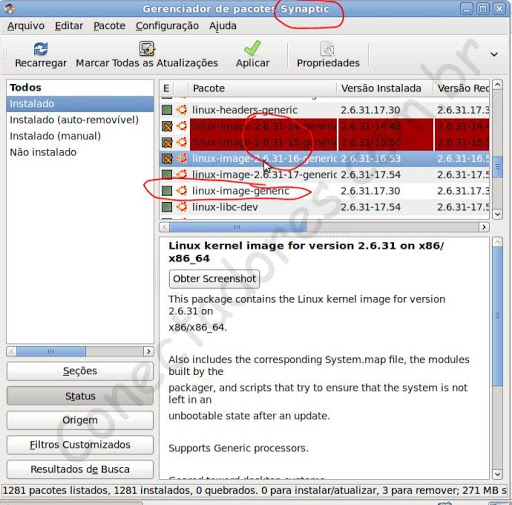This screenshot has height=505, width=512.
Task: Select Não instalado filter
Action: (80, 152)
